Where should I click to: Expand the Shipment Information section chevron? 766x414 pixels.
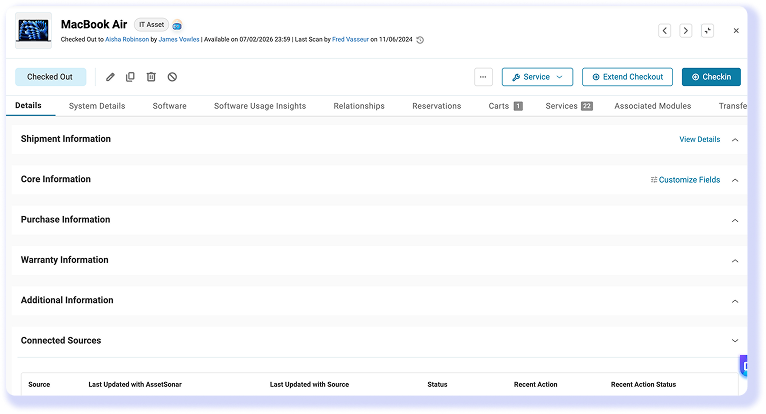point(735,140)
